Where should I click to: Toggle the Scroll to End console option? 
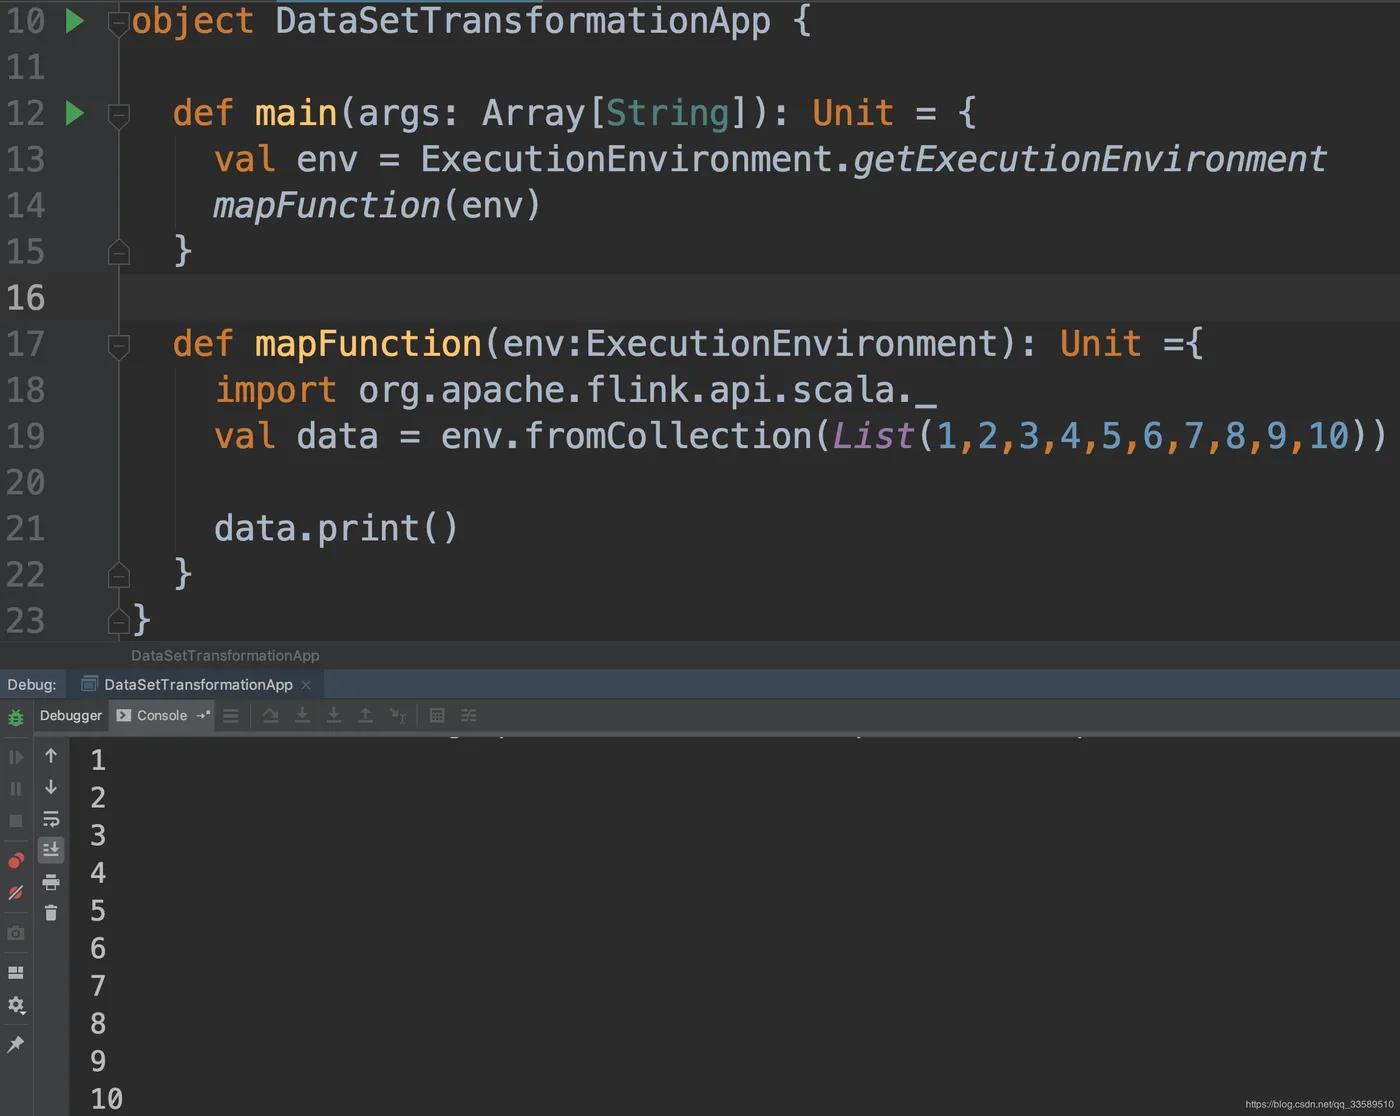click(51, 850)
